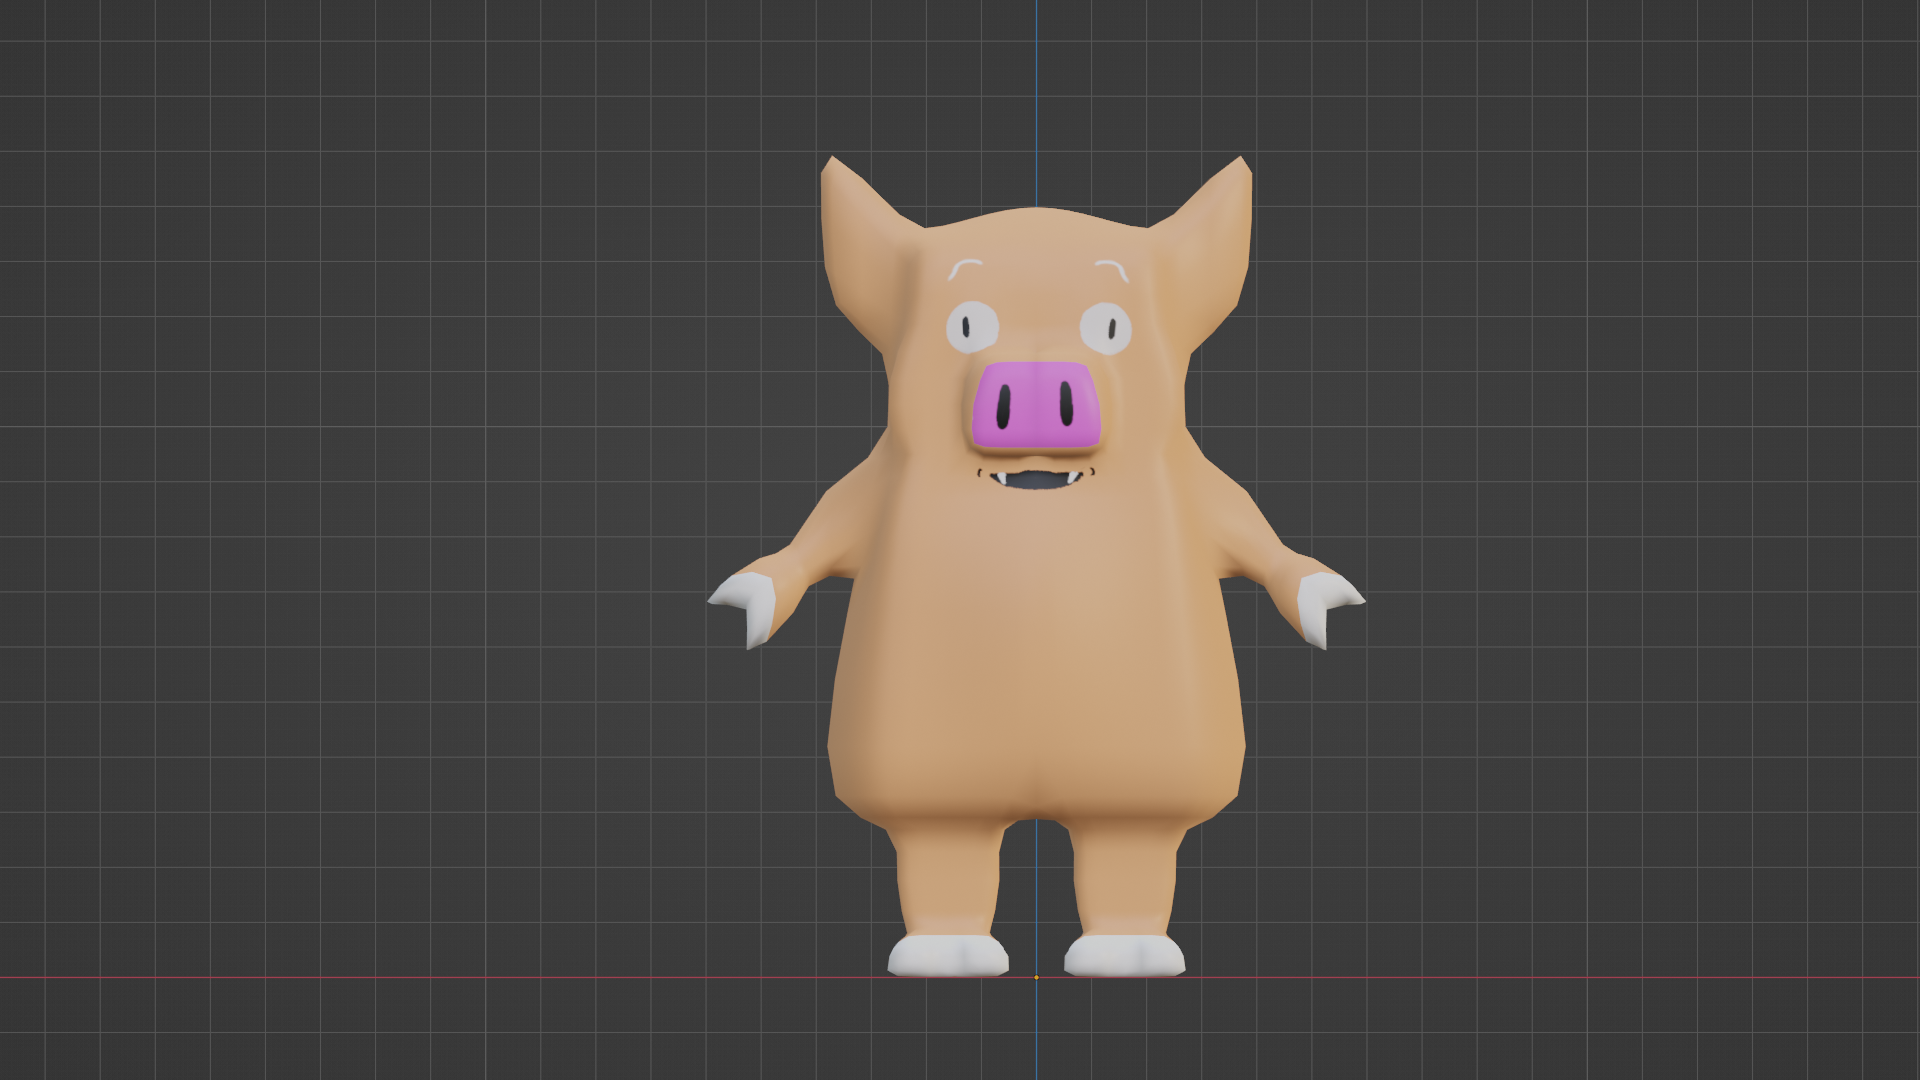1920x1080 pixels.
Task: Click the eyebrow above the left-side eye
Action: point(964,268)
